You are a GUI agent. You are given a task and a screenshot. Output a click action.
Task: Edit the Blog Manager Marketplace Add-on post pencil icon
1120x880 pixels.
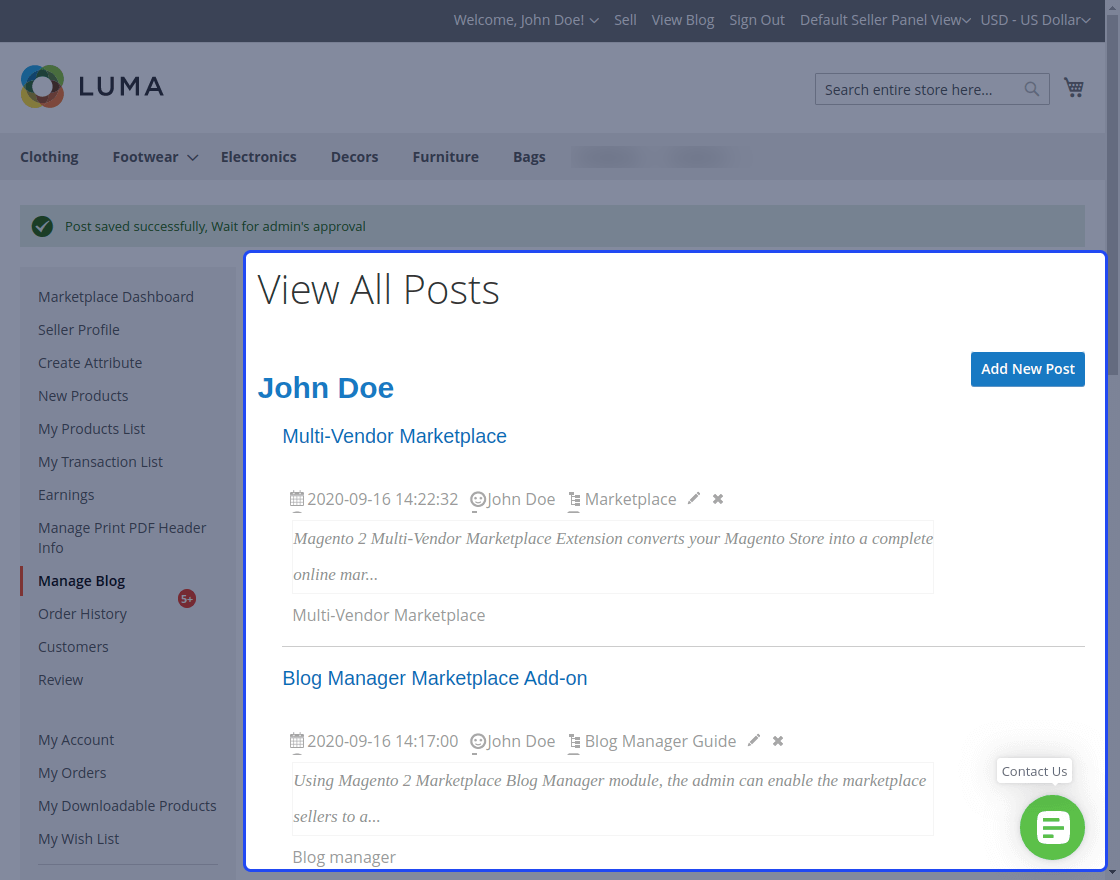754,741
